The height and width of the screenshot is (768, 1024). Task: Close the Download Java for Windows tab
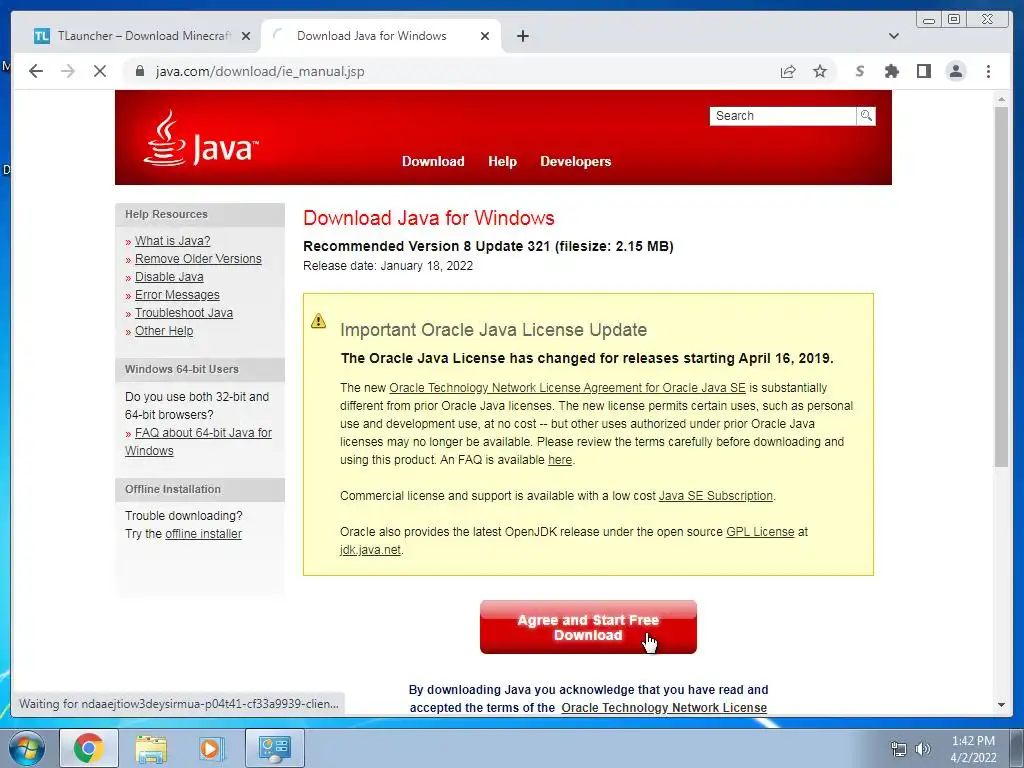485,36
